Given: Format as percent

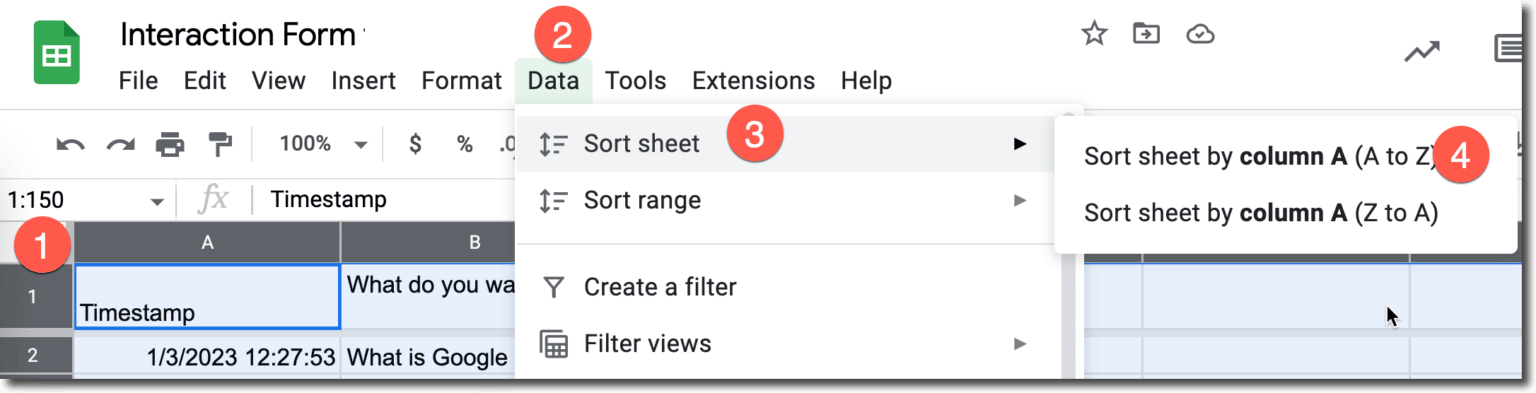Looking at the screenshot, I should tap(465, 144).
